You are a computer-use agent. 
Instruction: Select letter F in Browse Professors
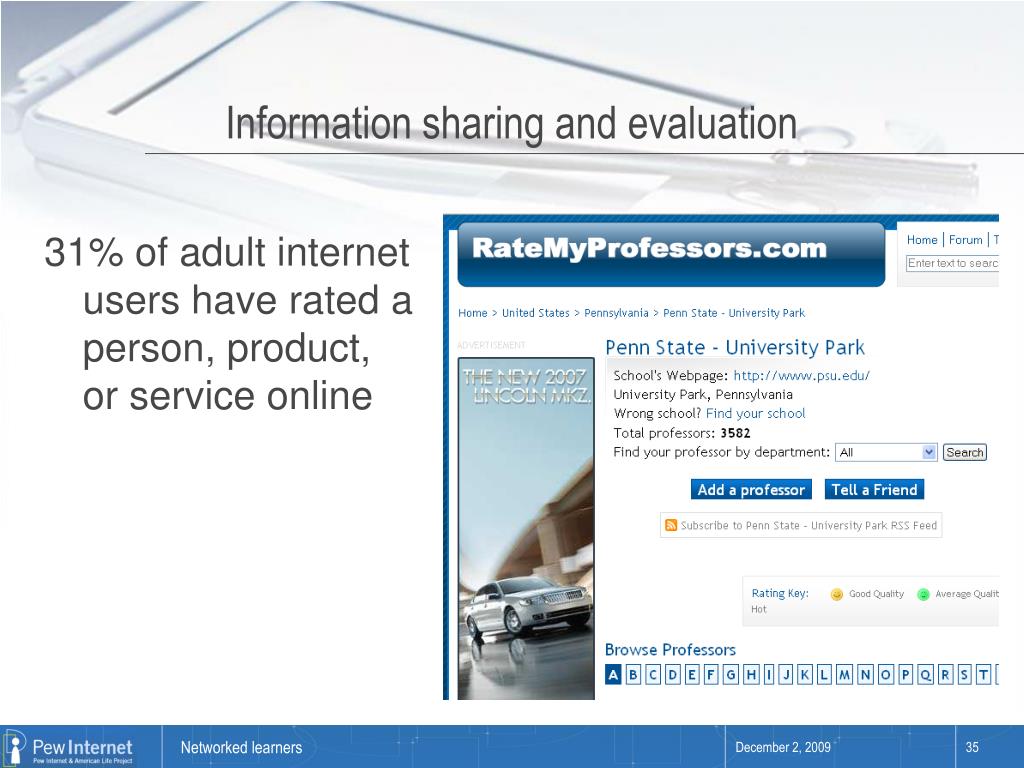711,675
